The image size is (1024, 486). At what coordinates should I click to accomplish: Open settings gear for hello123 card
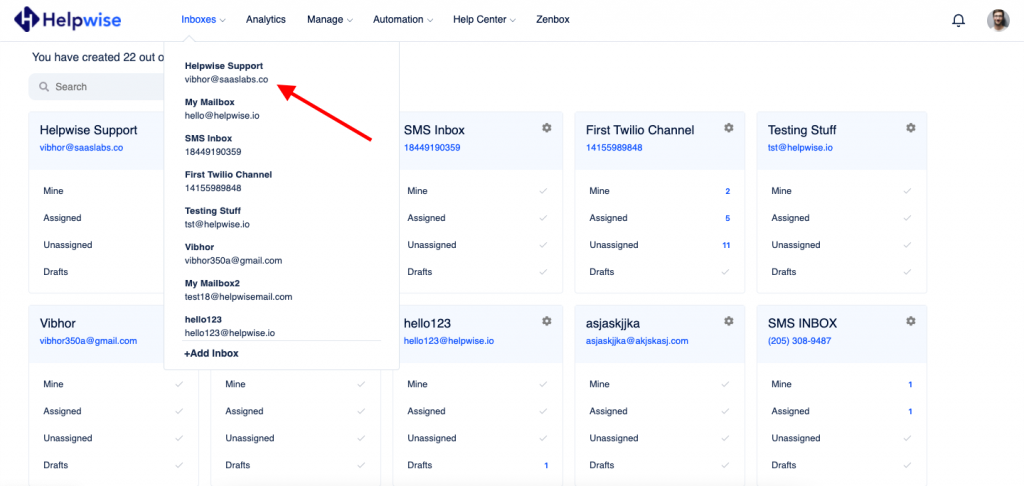click(x=547, y=321)
